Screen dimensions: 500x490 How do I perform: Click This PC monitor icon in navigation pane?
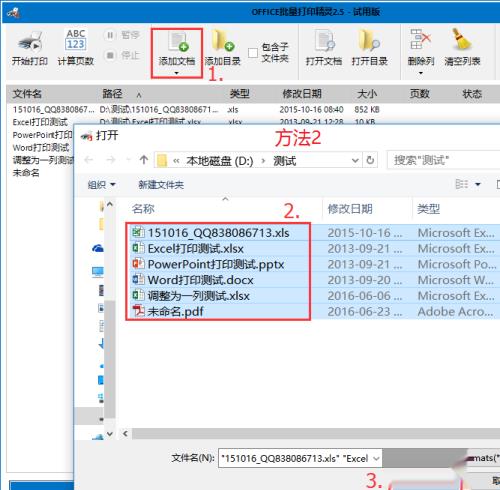[x=98, y=272]
